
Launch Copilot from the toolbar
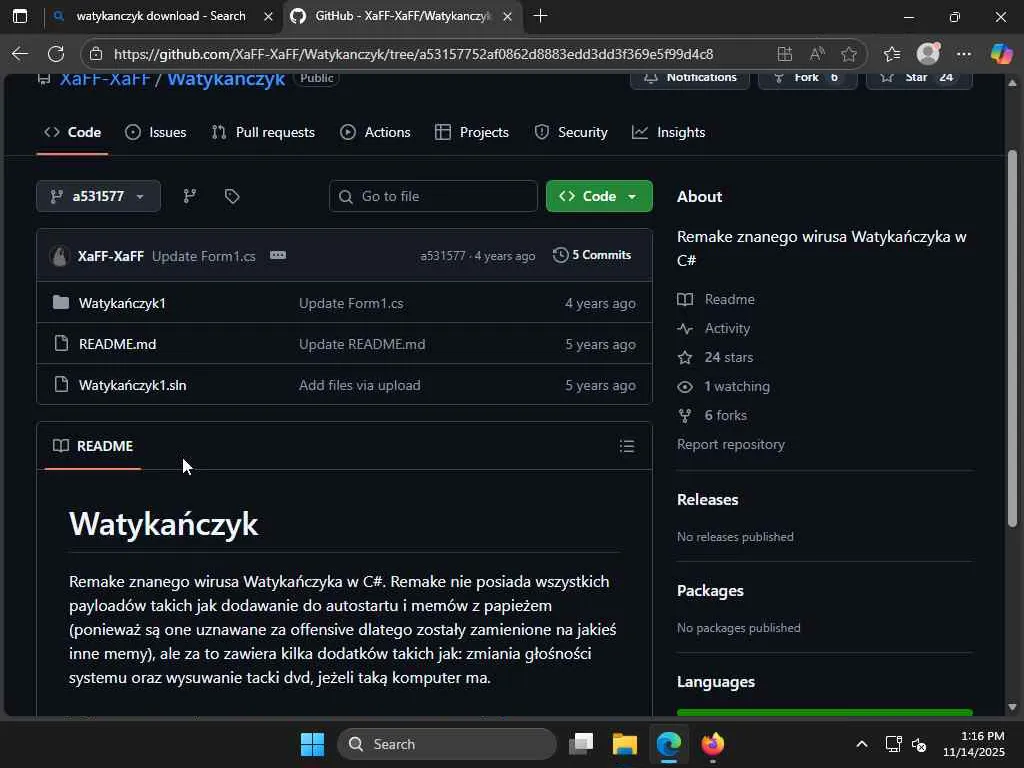(1000, 54)
